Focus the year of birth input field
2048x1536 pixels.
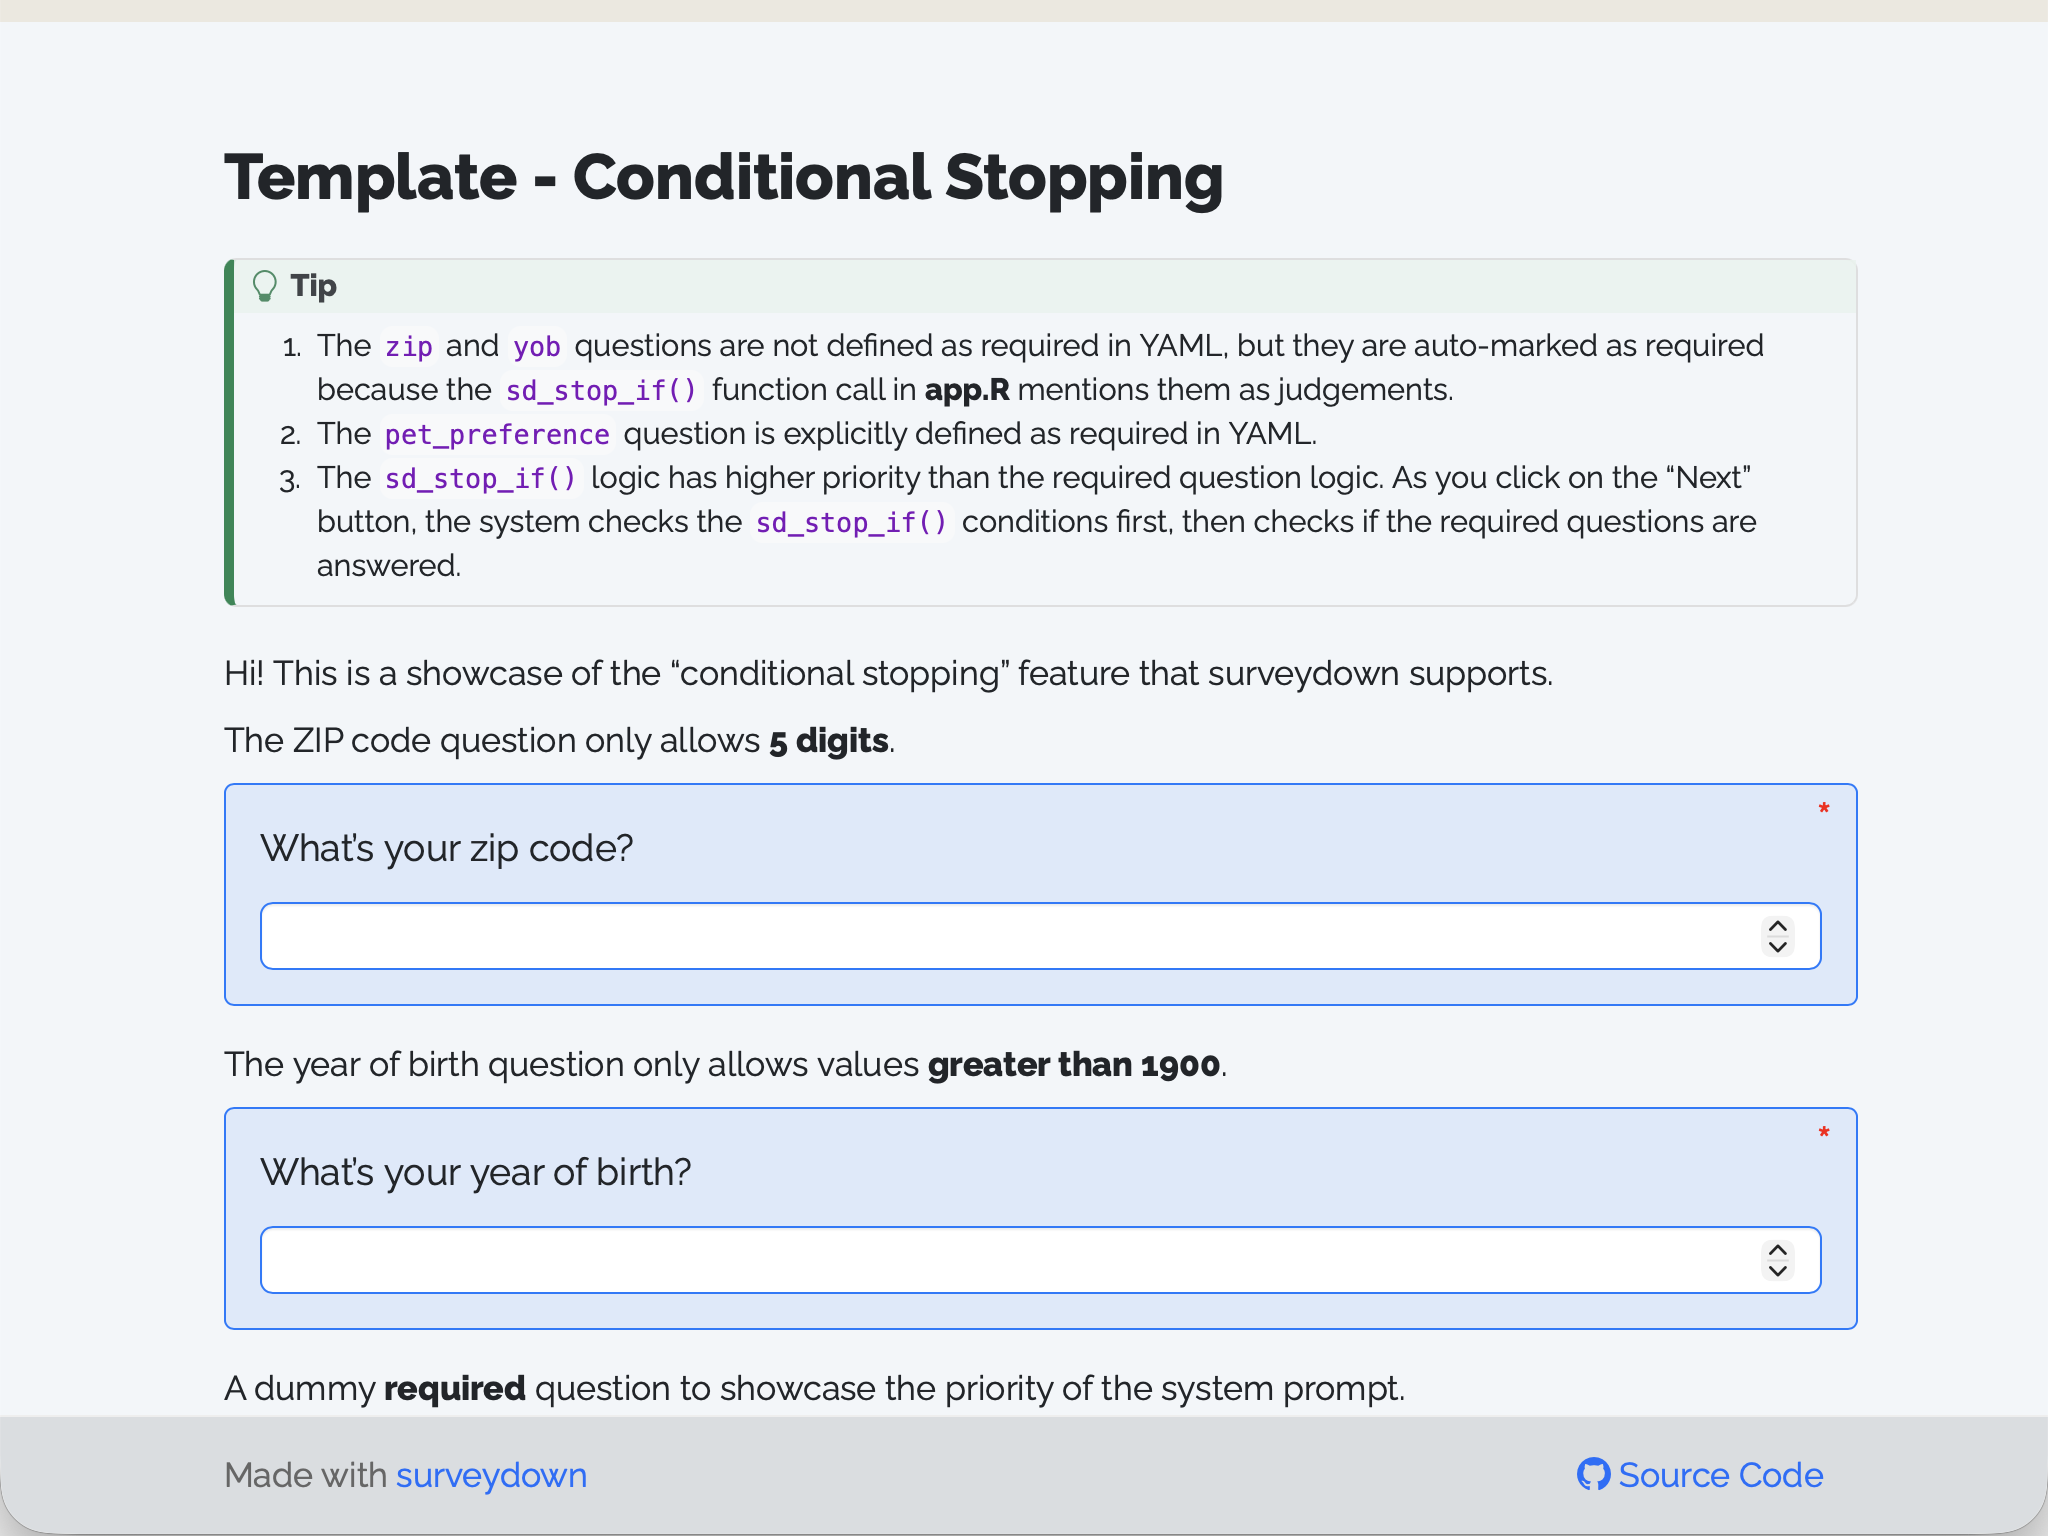click(1040, 1260)
